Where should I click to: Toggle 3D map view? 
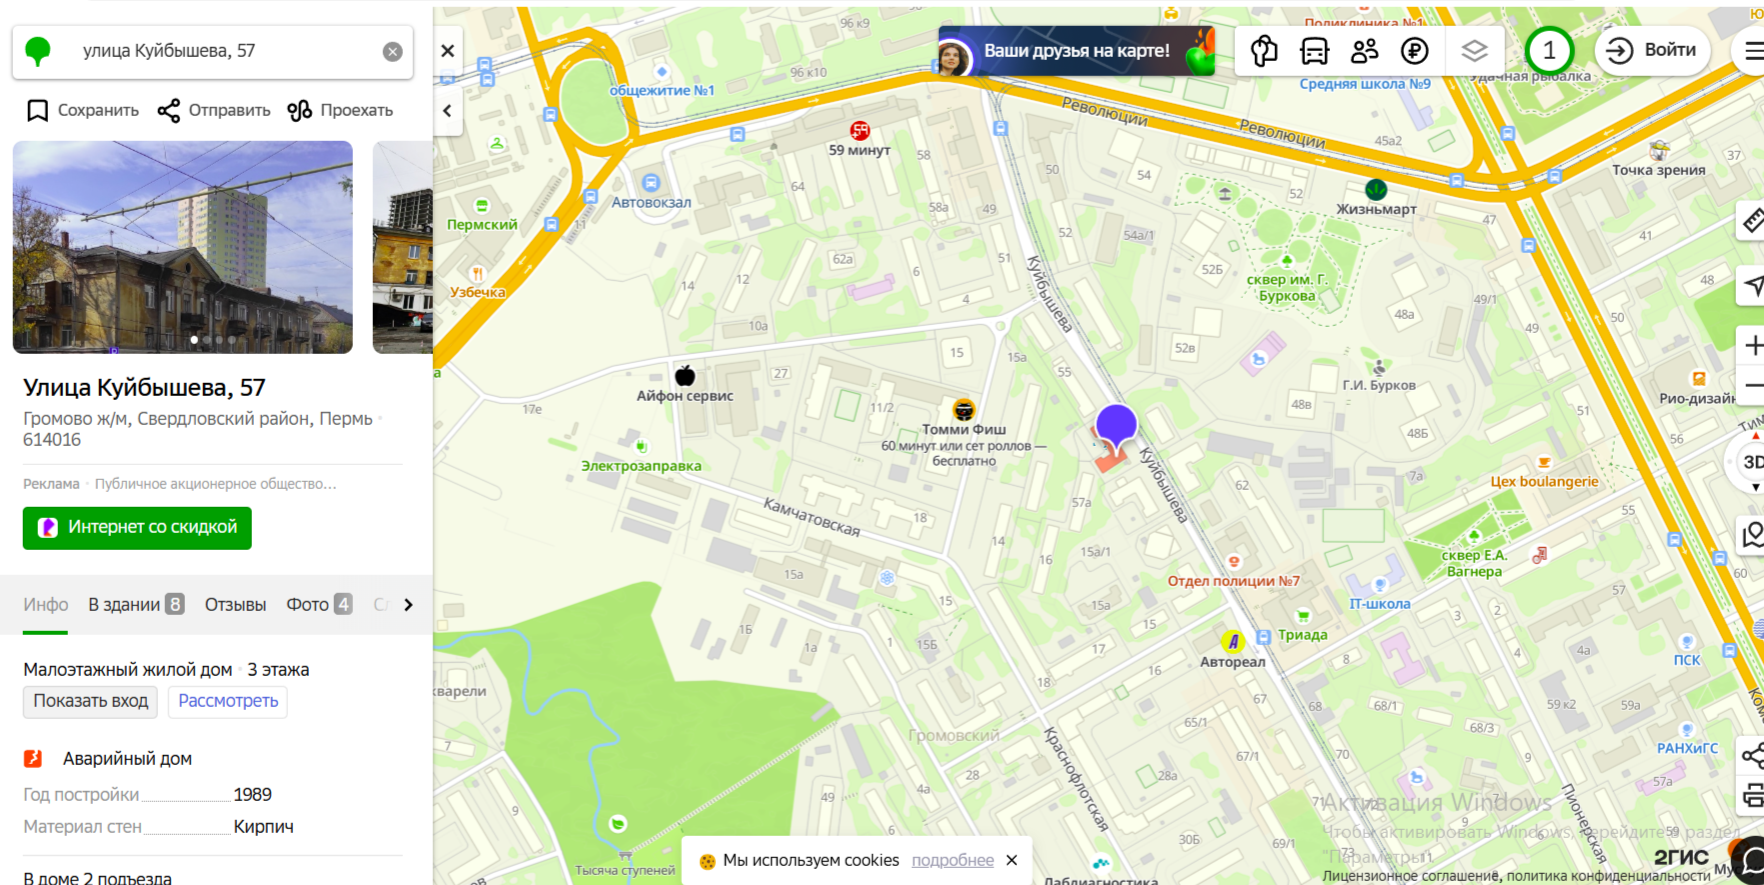1752,462
